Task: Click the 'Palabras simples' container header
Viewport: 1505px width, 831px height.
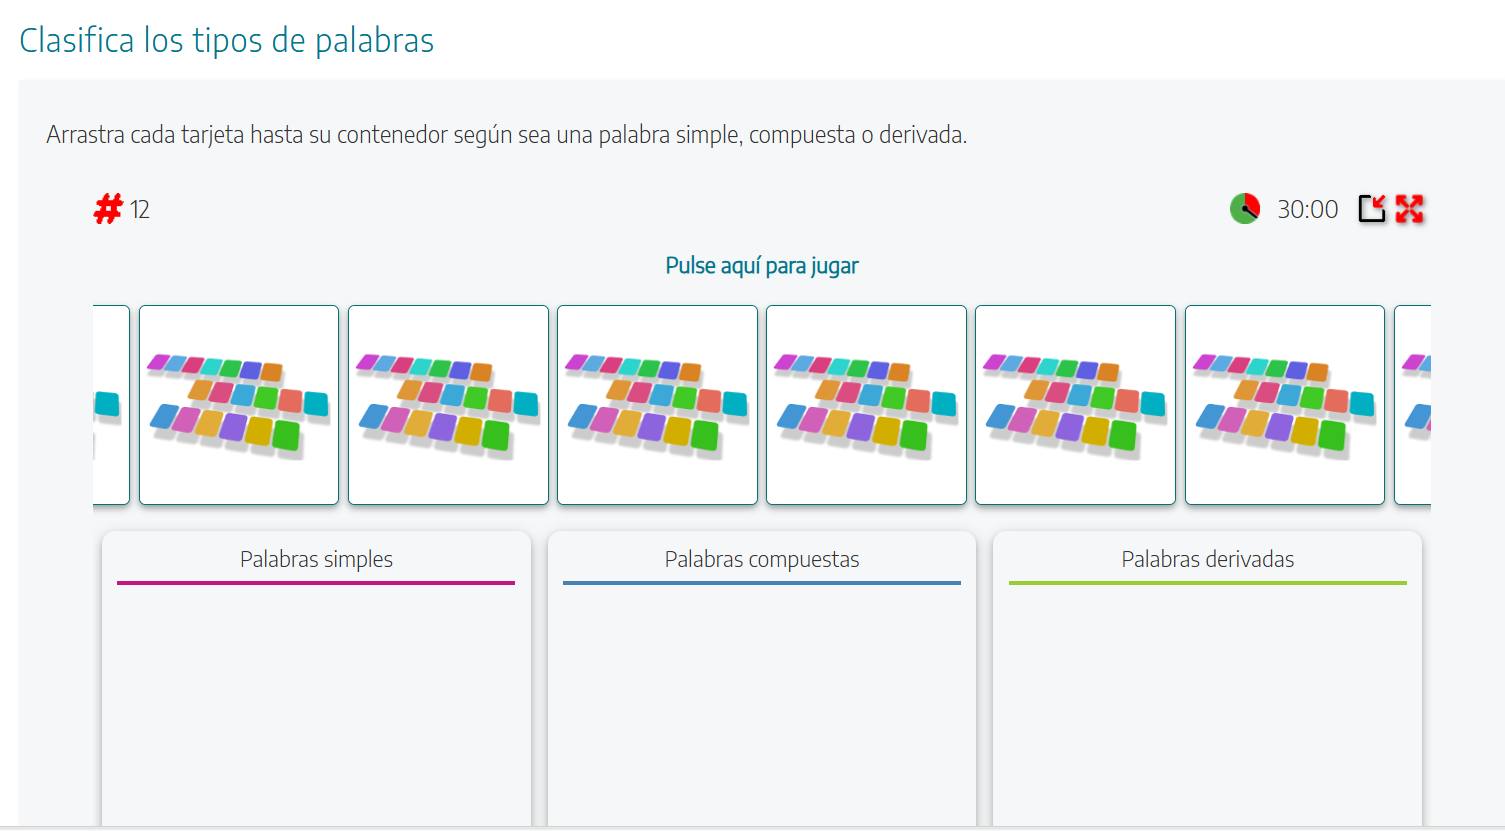Action: point(316,559)
